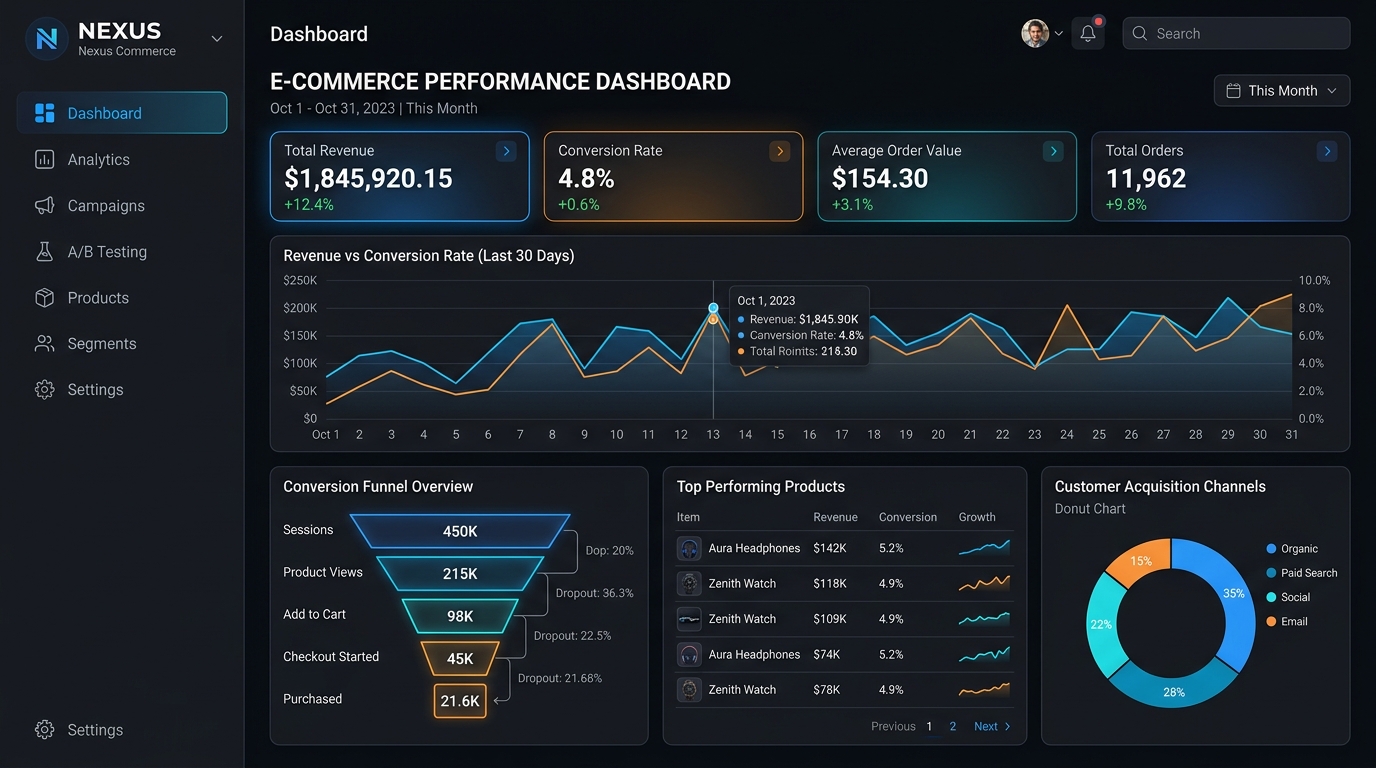
Task: Click the Nexus N logo
Action: (x=46, y=39)
